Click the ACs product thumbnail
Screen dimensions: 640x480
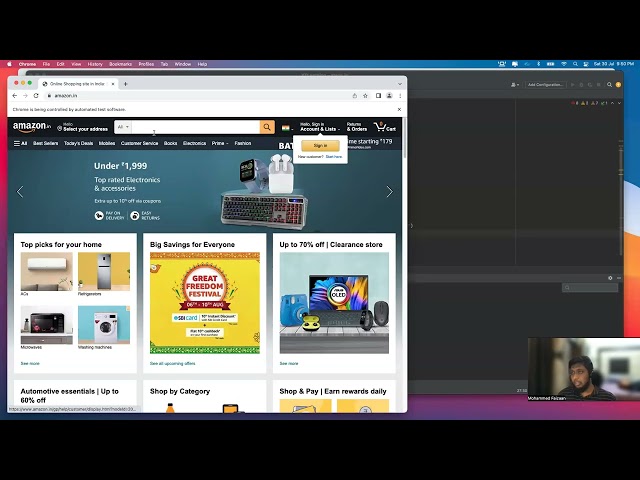pos(47,271)
